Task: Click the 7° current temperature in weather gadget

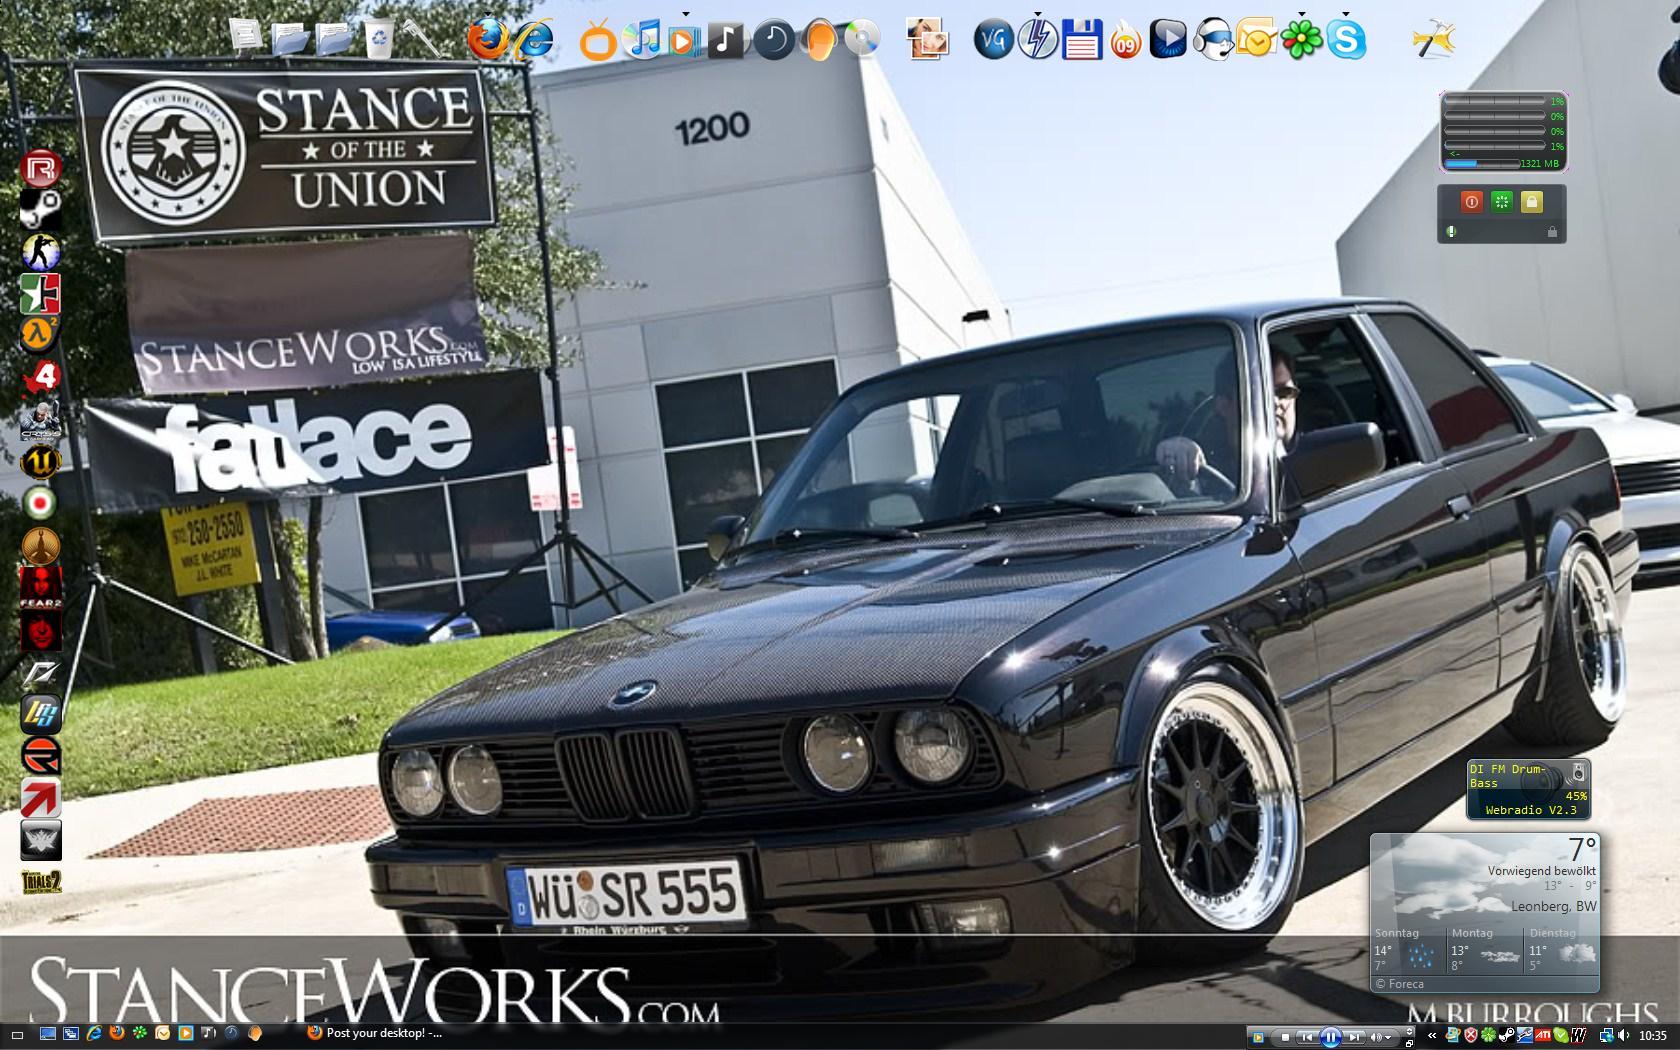Action: click(x=1582, y=849)
